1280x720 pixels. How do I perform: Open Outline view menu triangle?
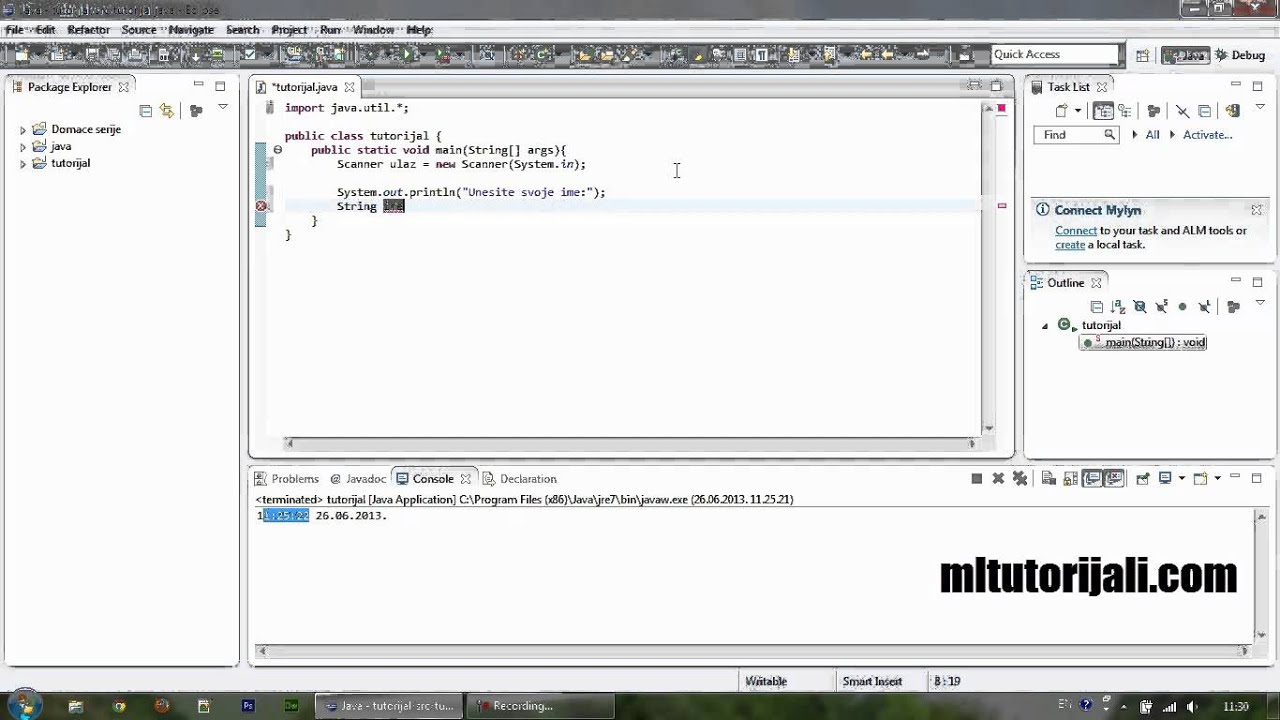(1260, 303)
